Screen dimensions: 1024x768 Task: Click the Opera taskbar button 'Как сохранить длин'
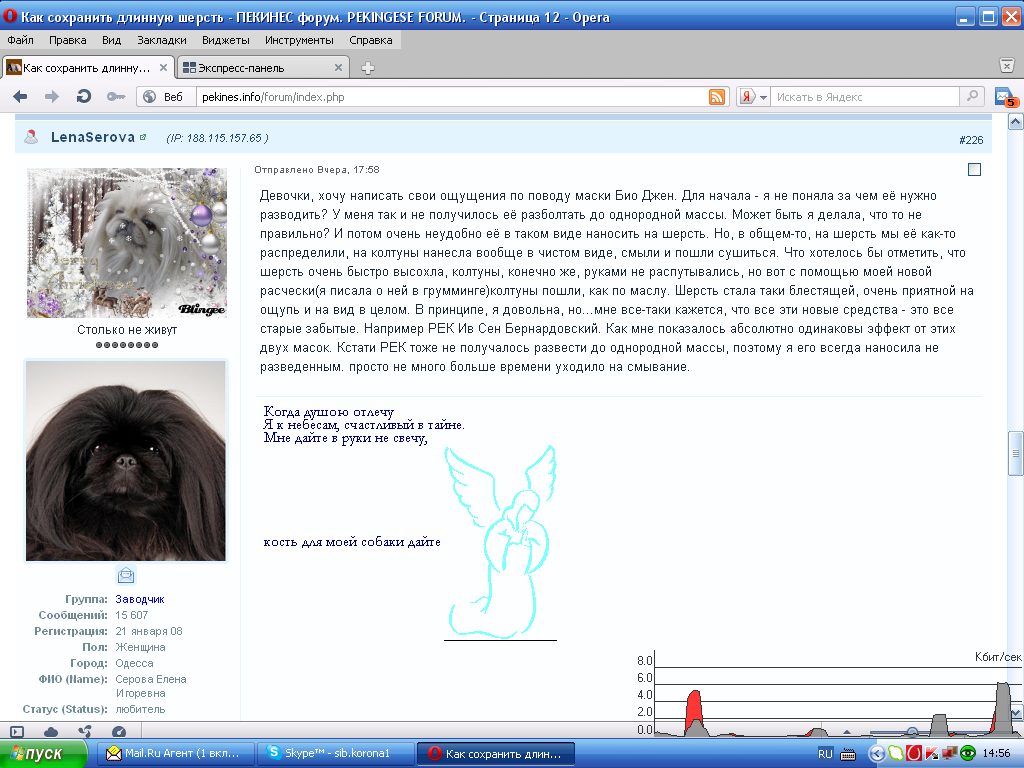(495, 754)
